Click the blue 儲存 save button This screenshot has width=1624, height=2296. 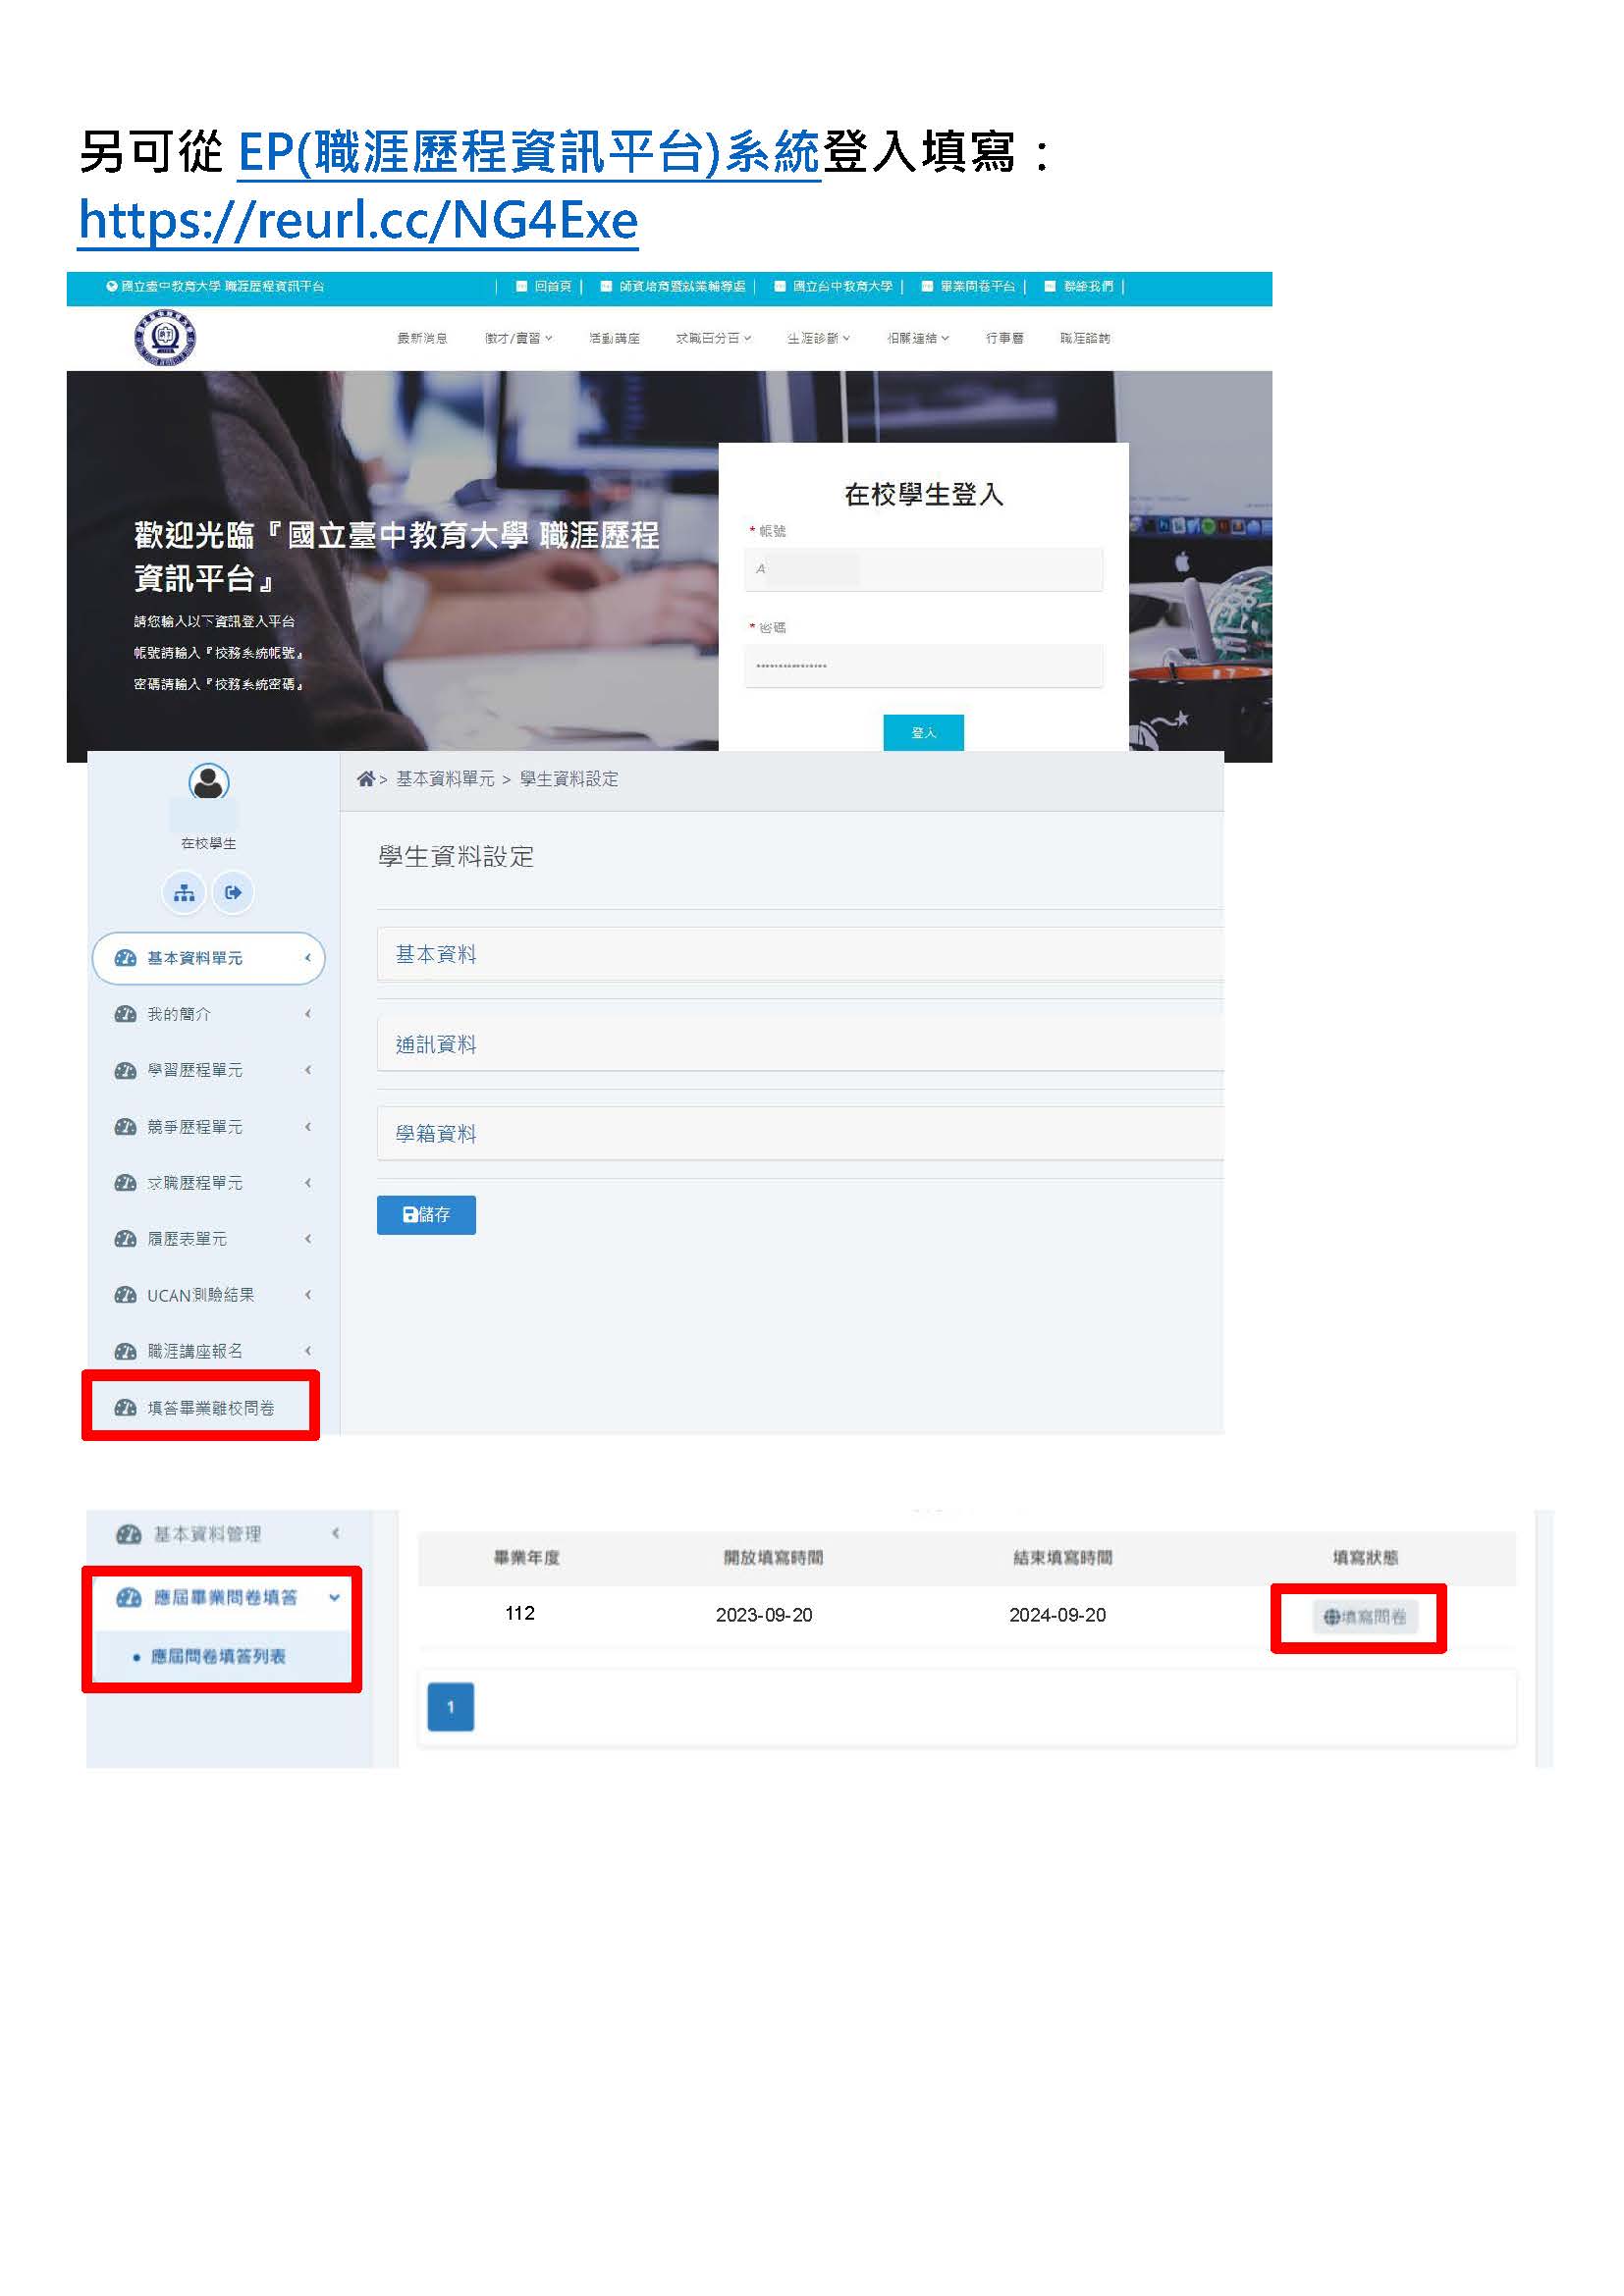(426, 1215)
